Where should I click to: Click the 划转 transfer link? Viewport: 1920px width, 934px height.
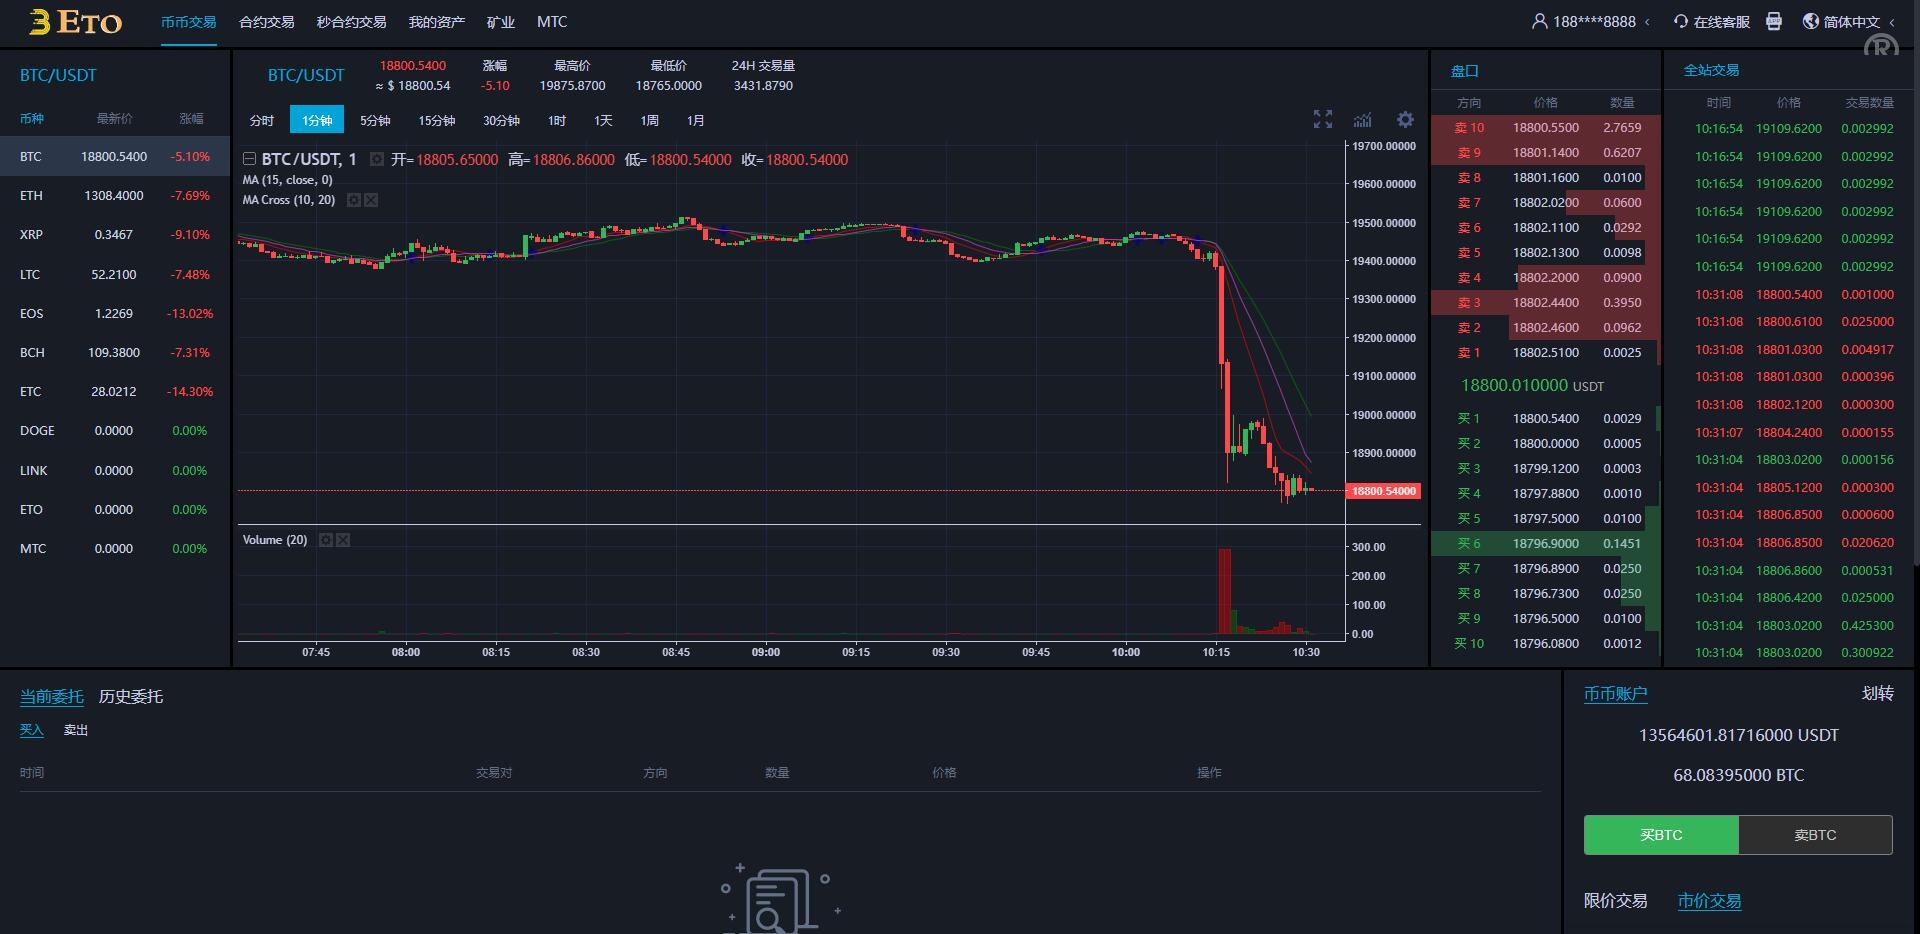[1877, 693]
